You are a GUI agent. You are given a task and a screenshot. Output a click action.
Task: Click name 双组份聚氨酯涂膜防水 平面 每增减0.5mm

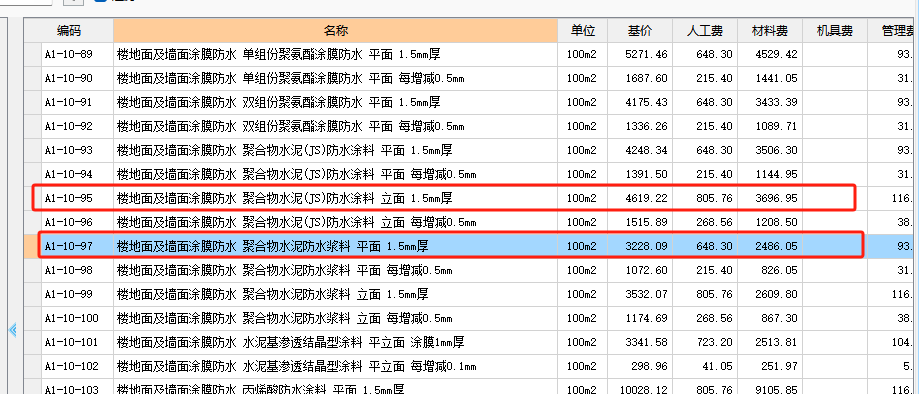pos(353,127)
